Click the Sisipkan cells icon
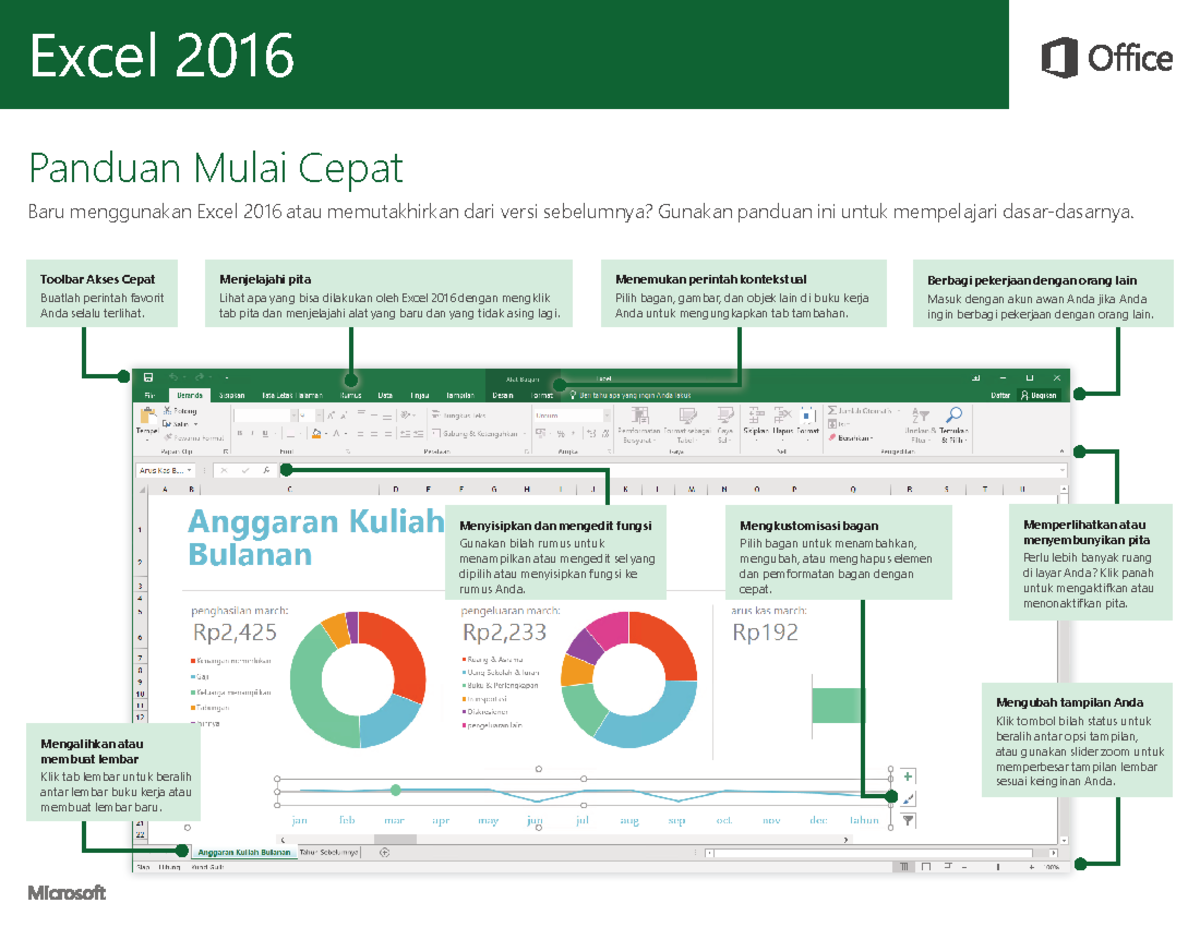This screenshot has width=1200, height=927. [x=756, y=414]
